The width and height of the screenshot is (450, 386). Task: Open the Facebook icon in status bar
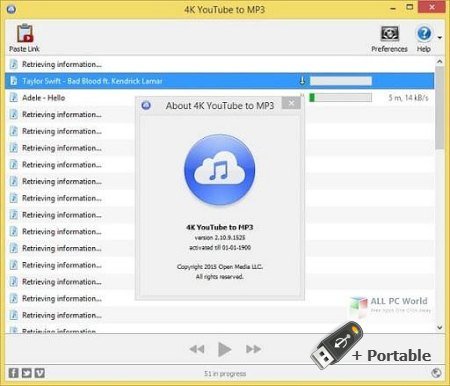click(x=13, y=373)
